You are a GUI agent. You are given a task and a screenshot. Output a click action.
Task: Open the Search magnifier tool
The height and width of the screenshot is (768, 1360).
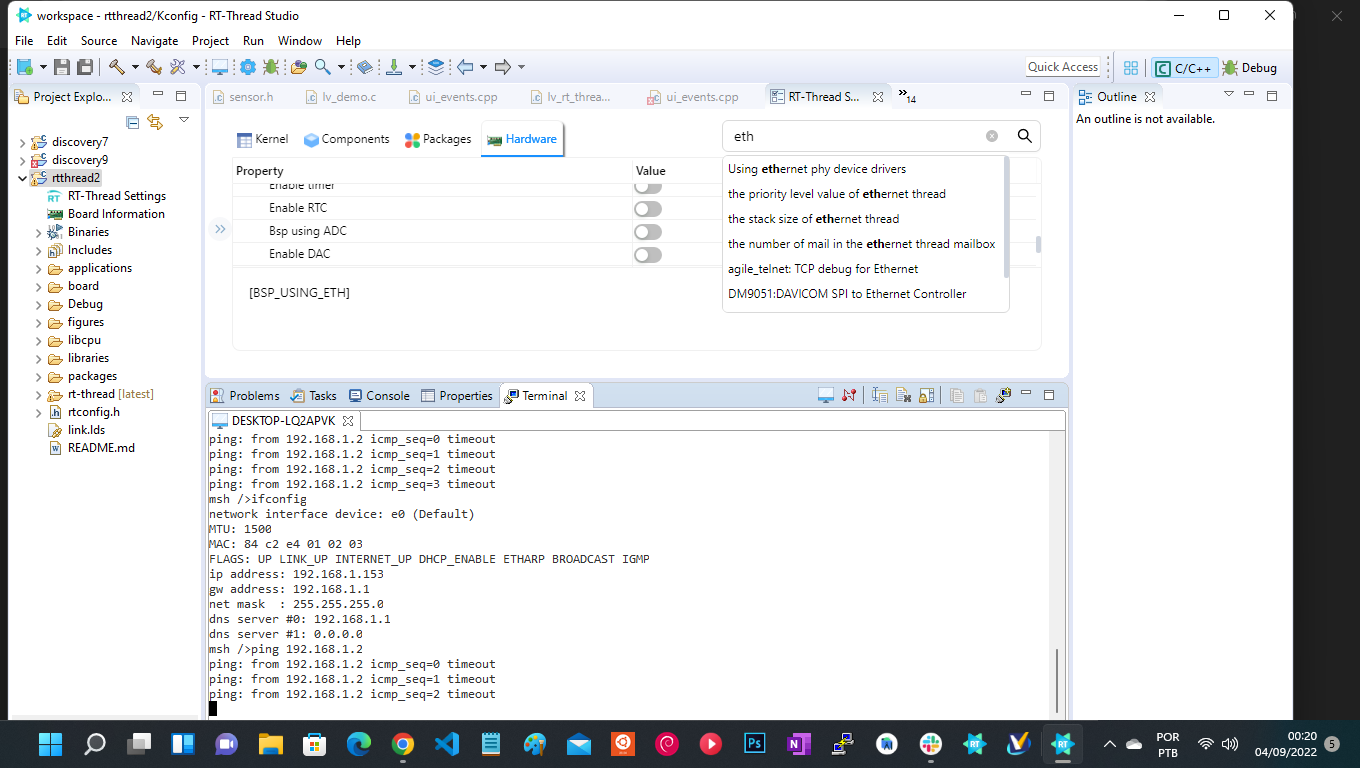click(324, 67)
